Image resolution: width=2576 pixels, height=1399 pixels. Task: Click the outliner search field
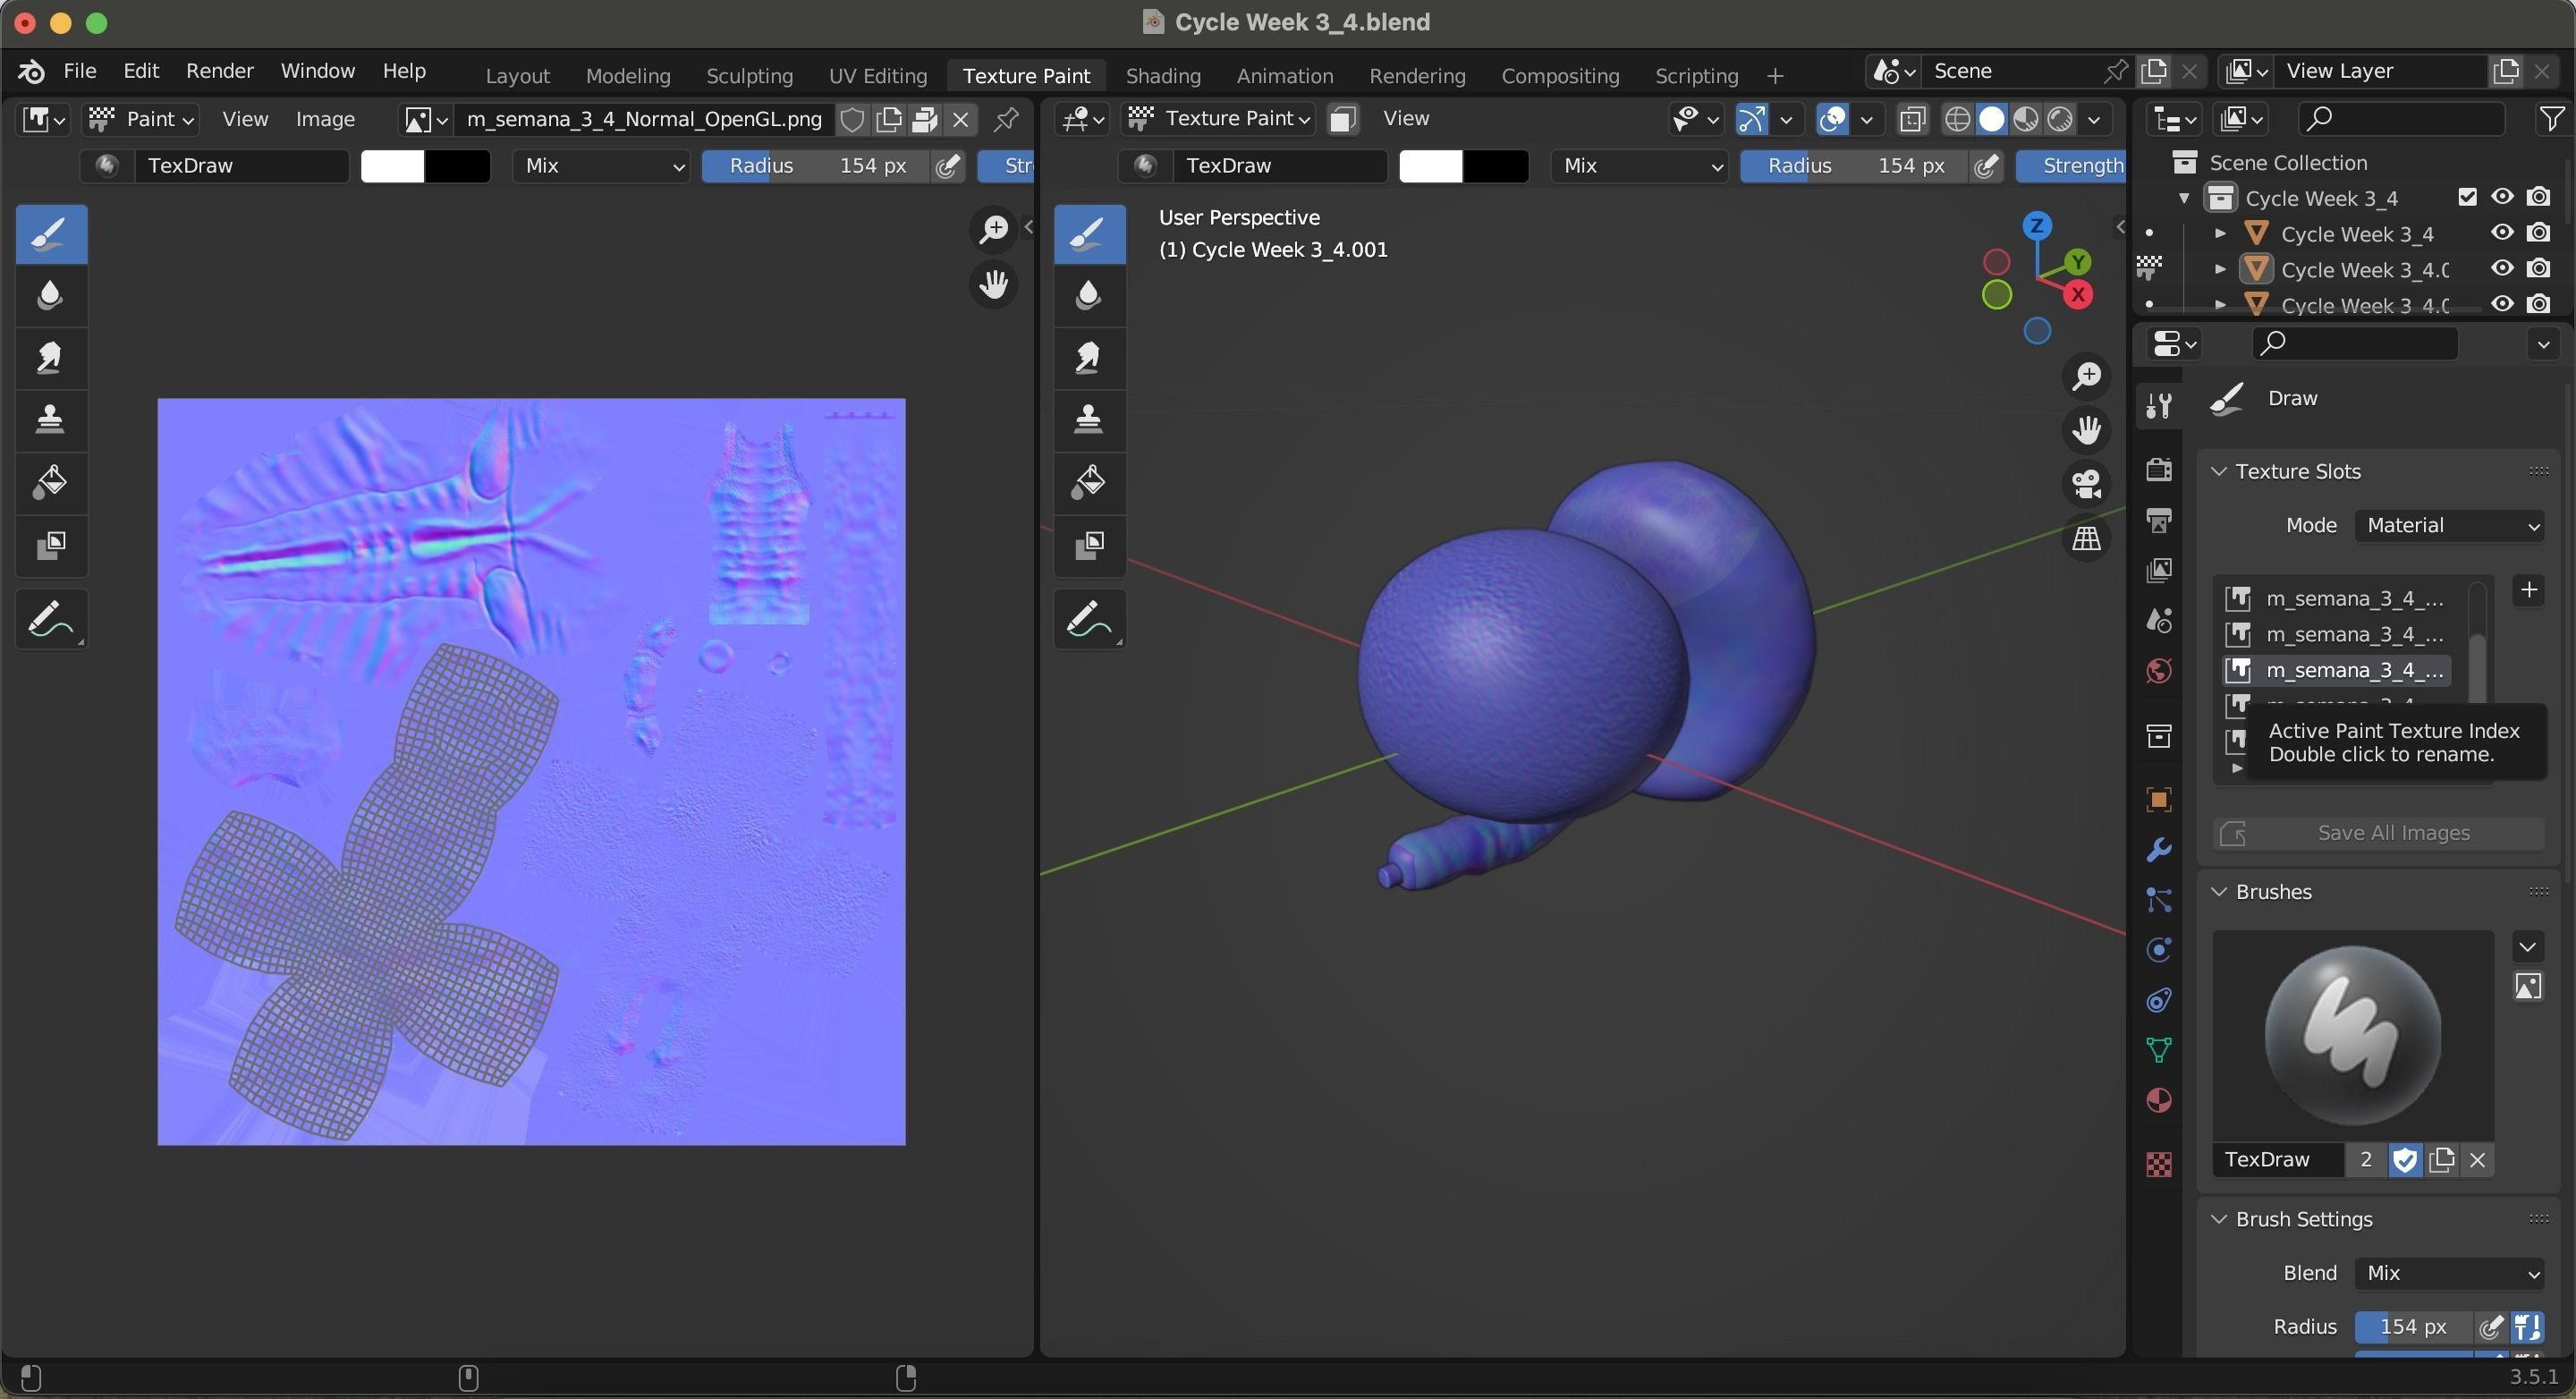tap(2402, 119)
